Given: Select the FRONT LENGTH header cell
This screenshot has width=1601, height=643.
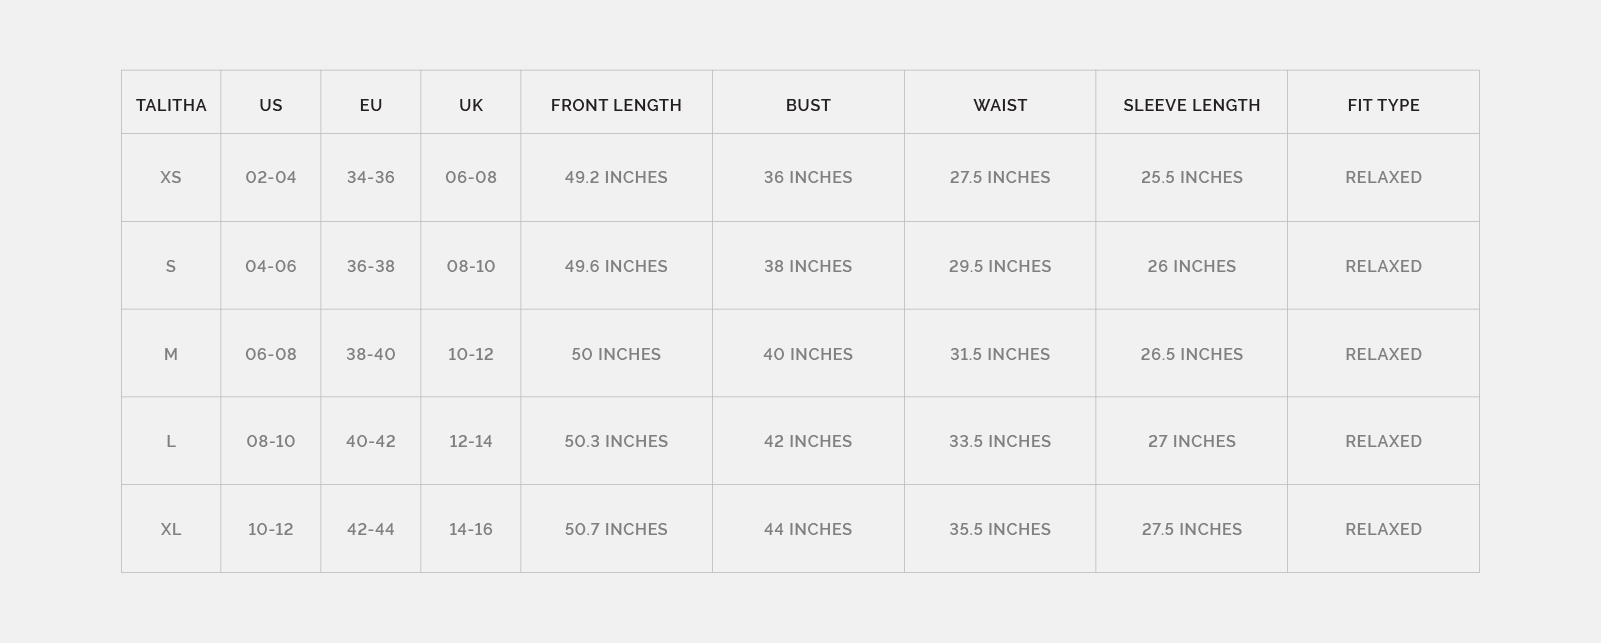Looking at the screenshot, I should 616,105.
